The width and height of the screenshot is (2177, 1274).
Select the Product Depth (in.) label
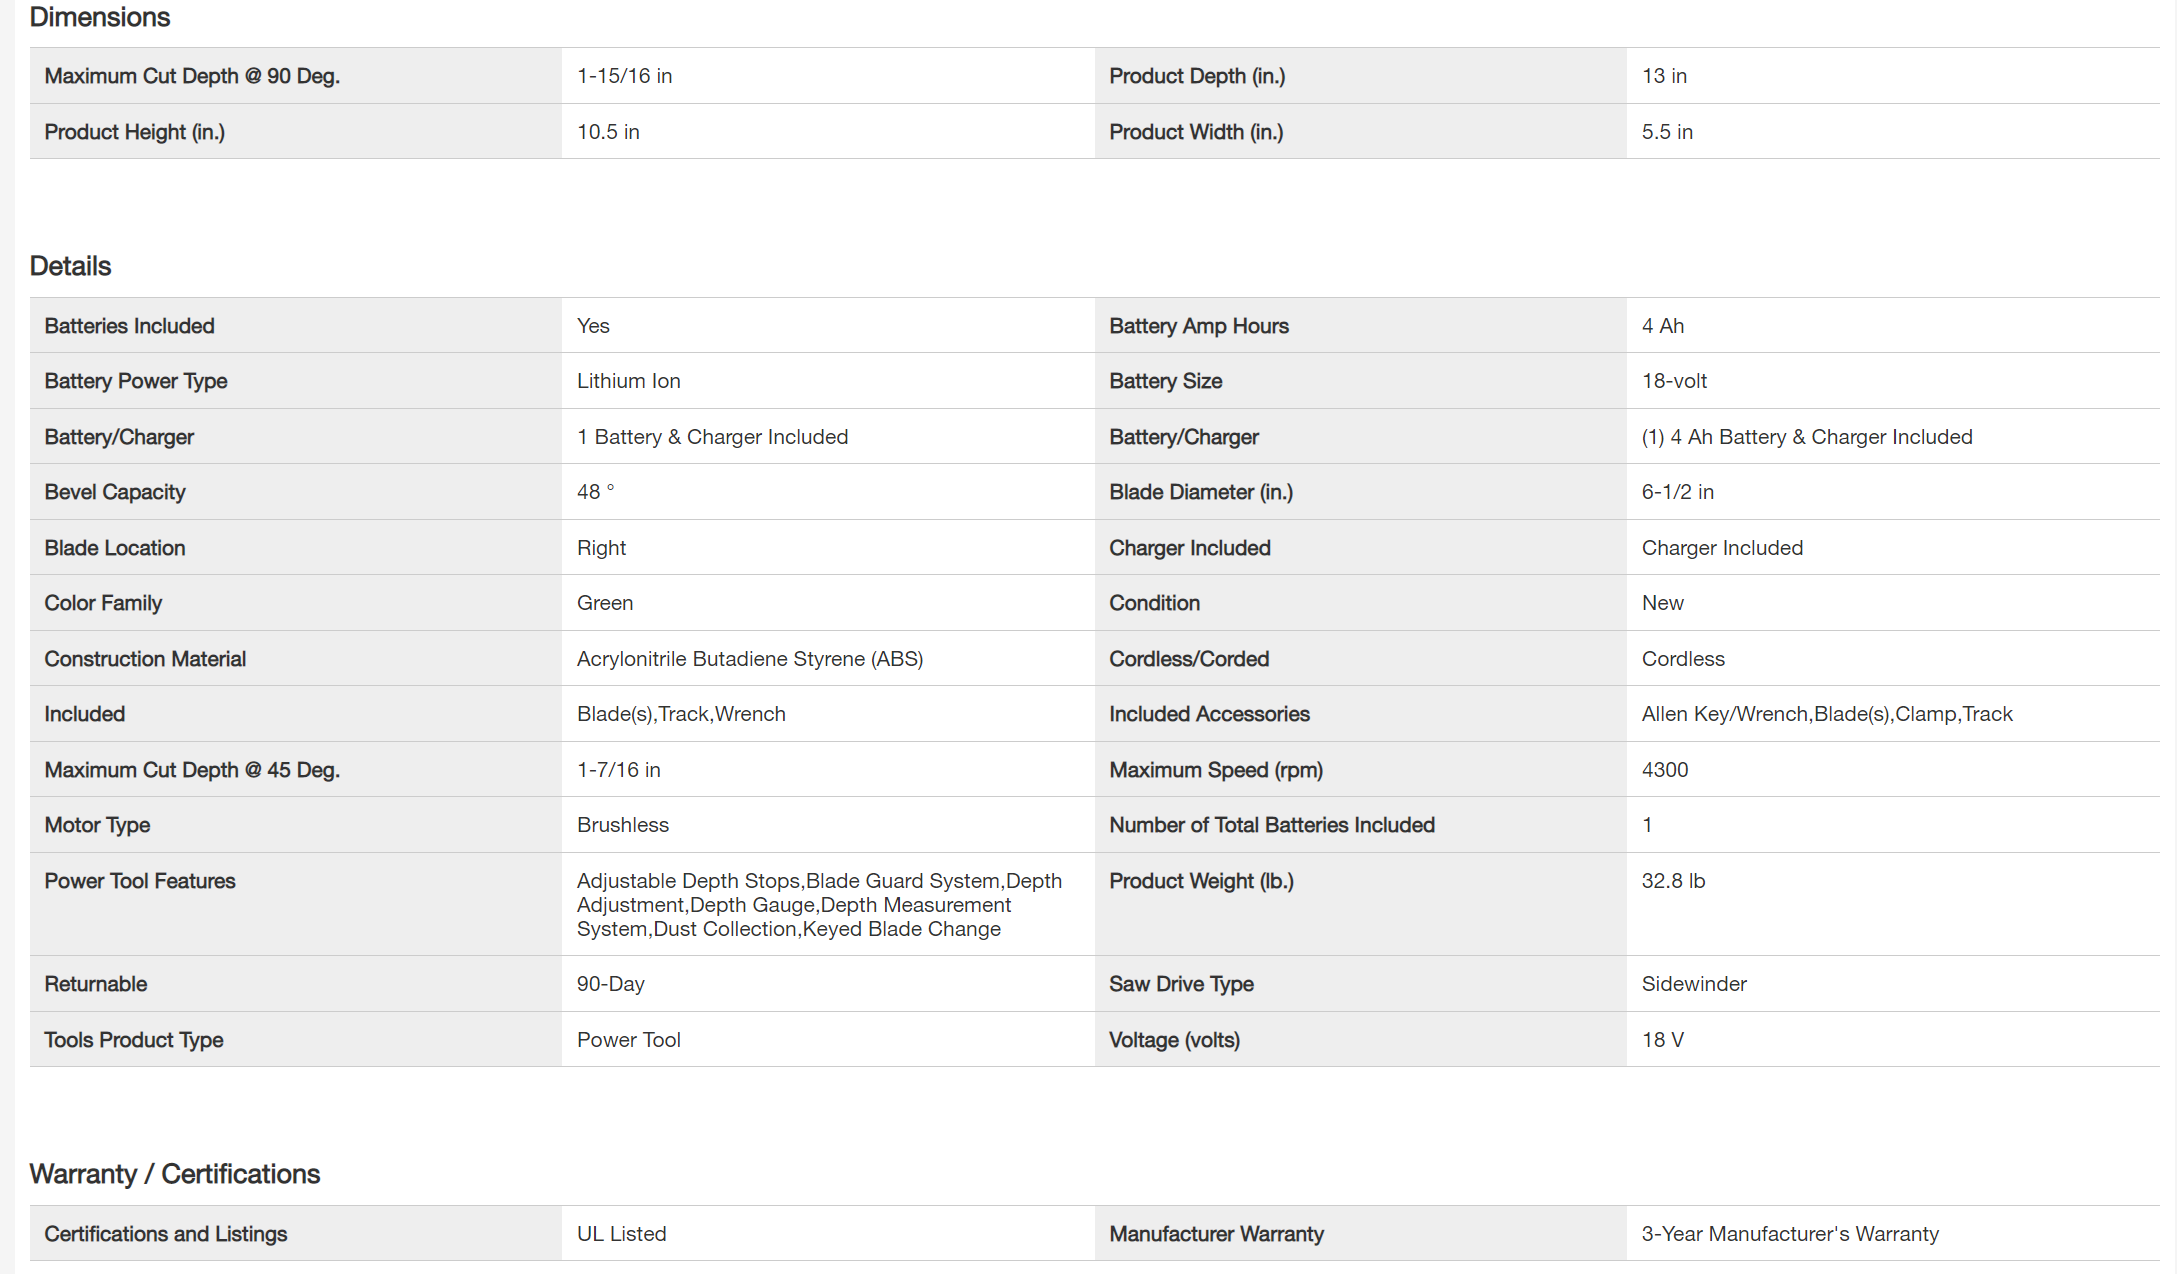click(x=1197, y=76)
